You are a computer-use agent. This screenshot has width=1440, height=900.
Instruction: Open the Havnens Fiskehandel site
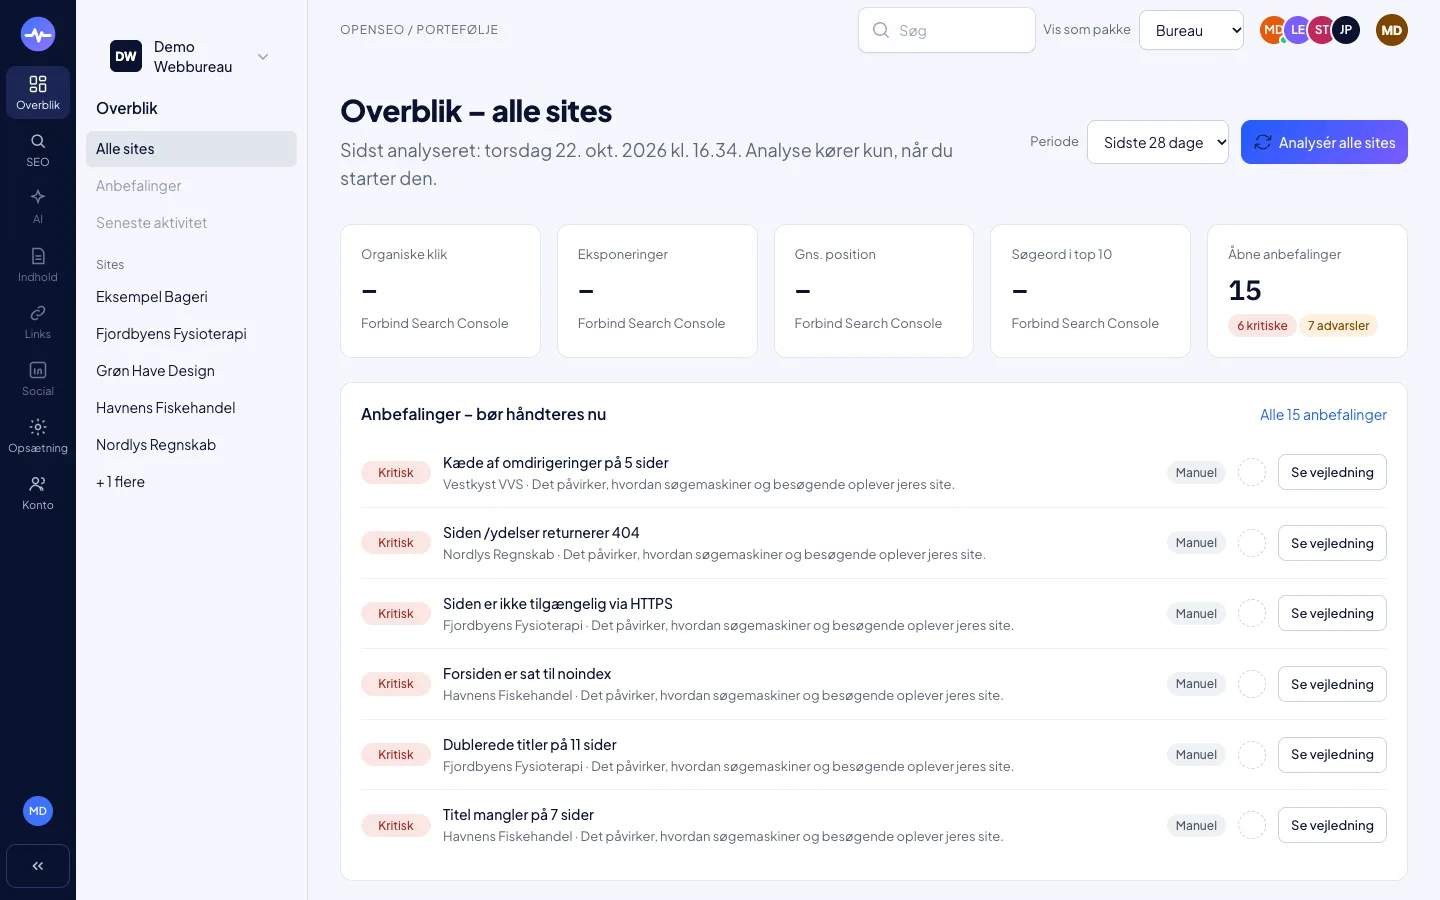(191, 408)
